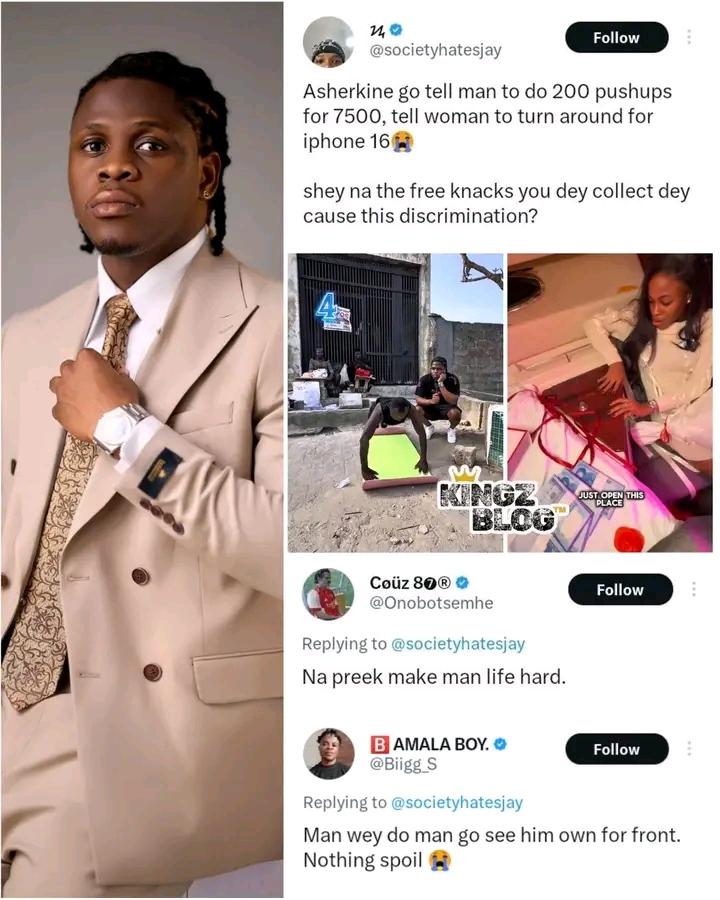Open the @Onobotsemhe handle
Viewport: 720px width, 900px height.
pos(431,603)
